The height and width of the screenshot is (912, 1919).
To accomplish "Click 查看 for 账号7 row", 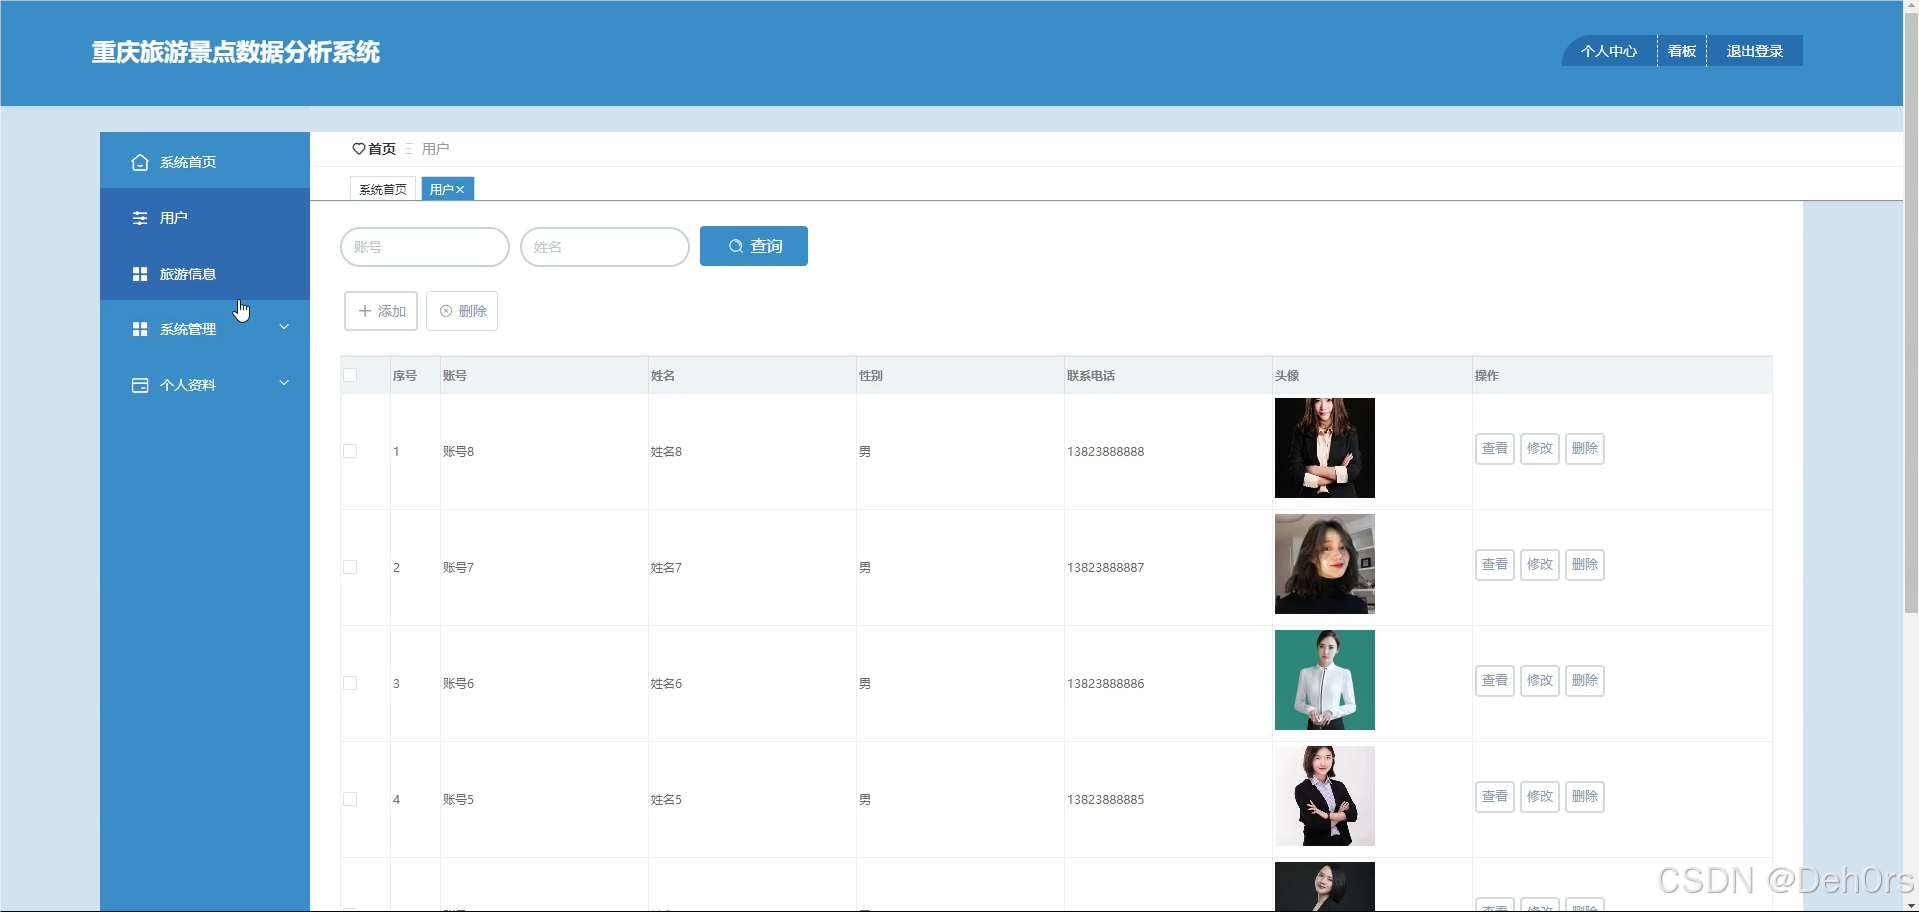I will [1495, 565].
